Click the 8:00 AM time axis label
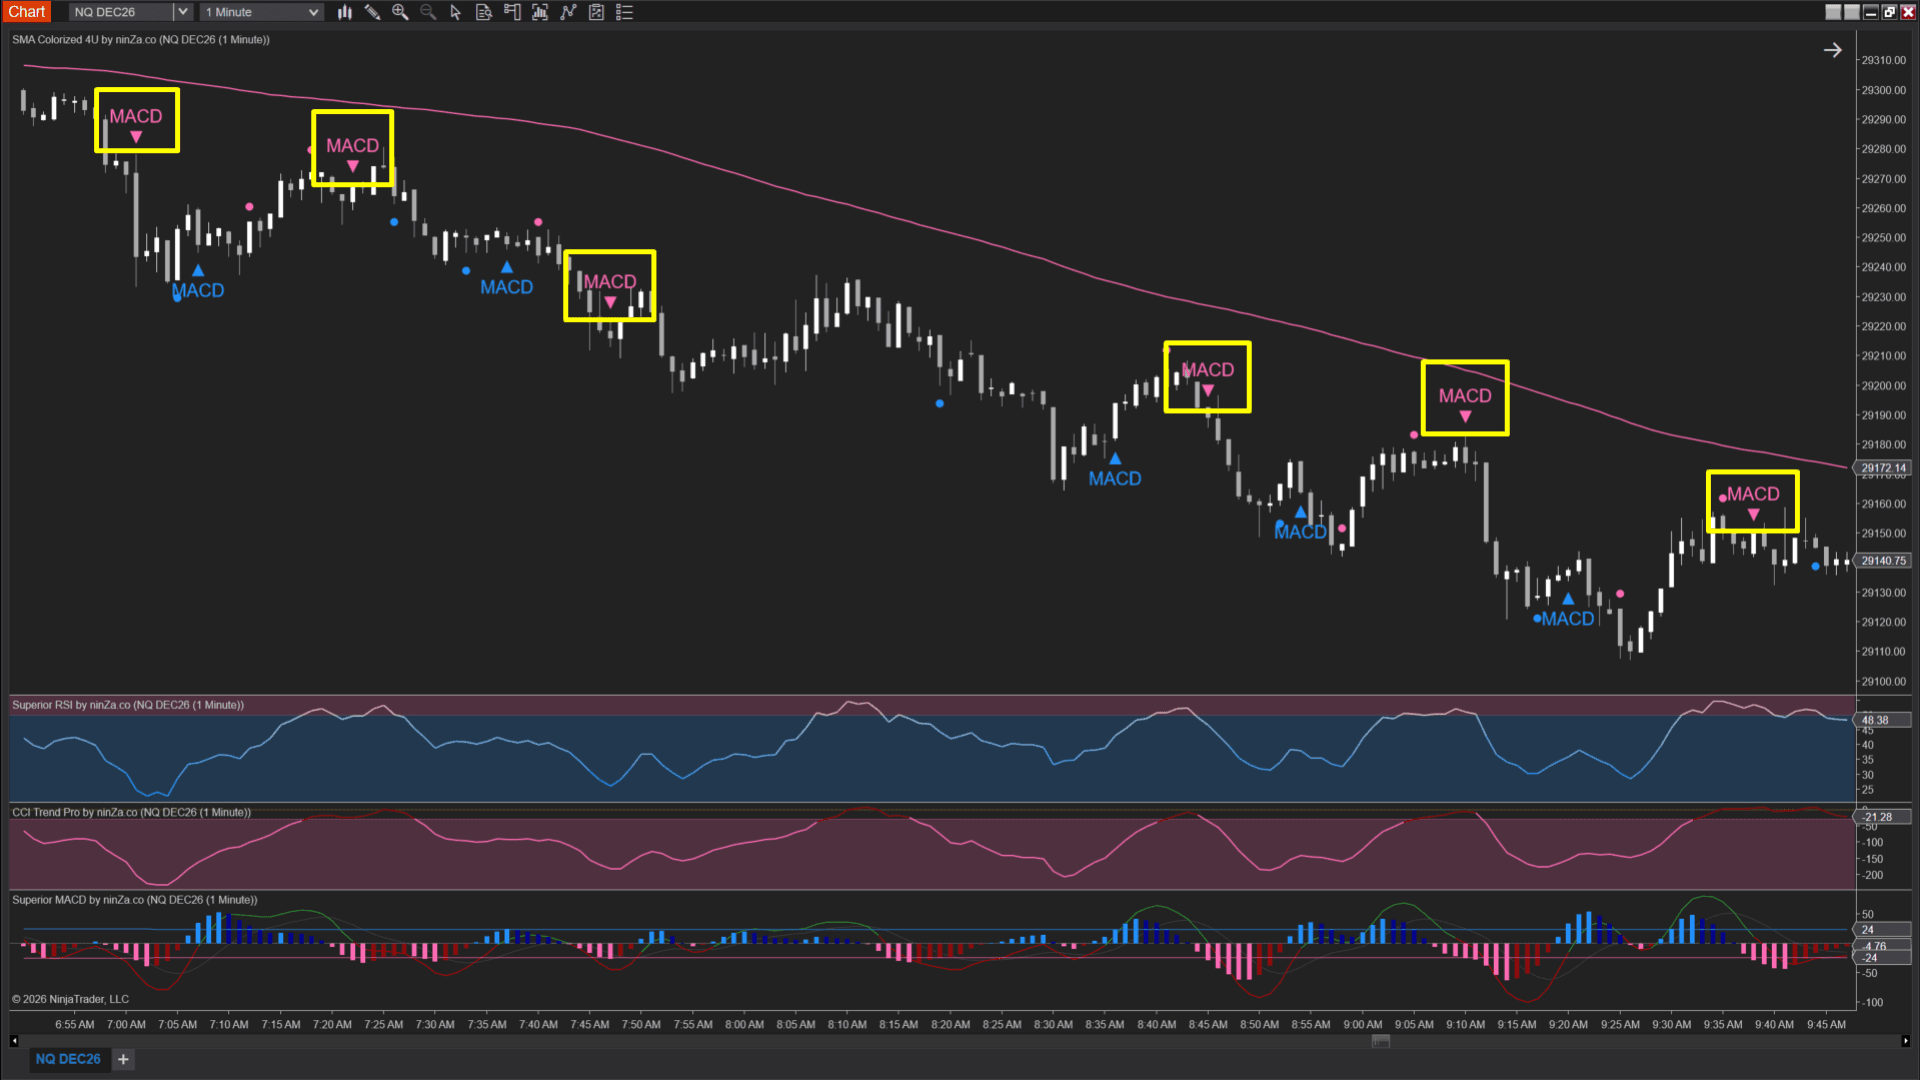The width and height of the screenshot is (1920, 1080). tap(744, 1024)
